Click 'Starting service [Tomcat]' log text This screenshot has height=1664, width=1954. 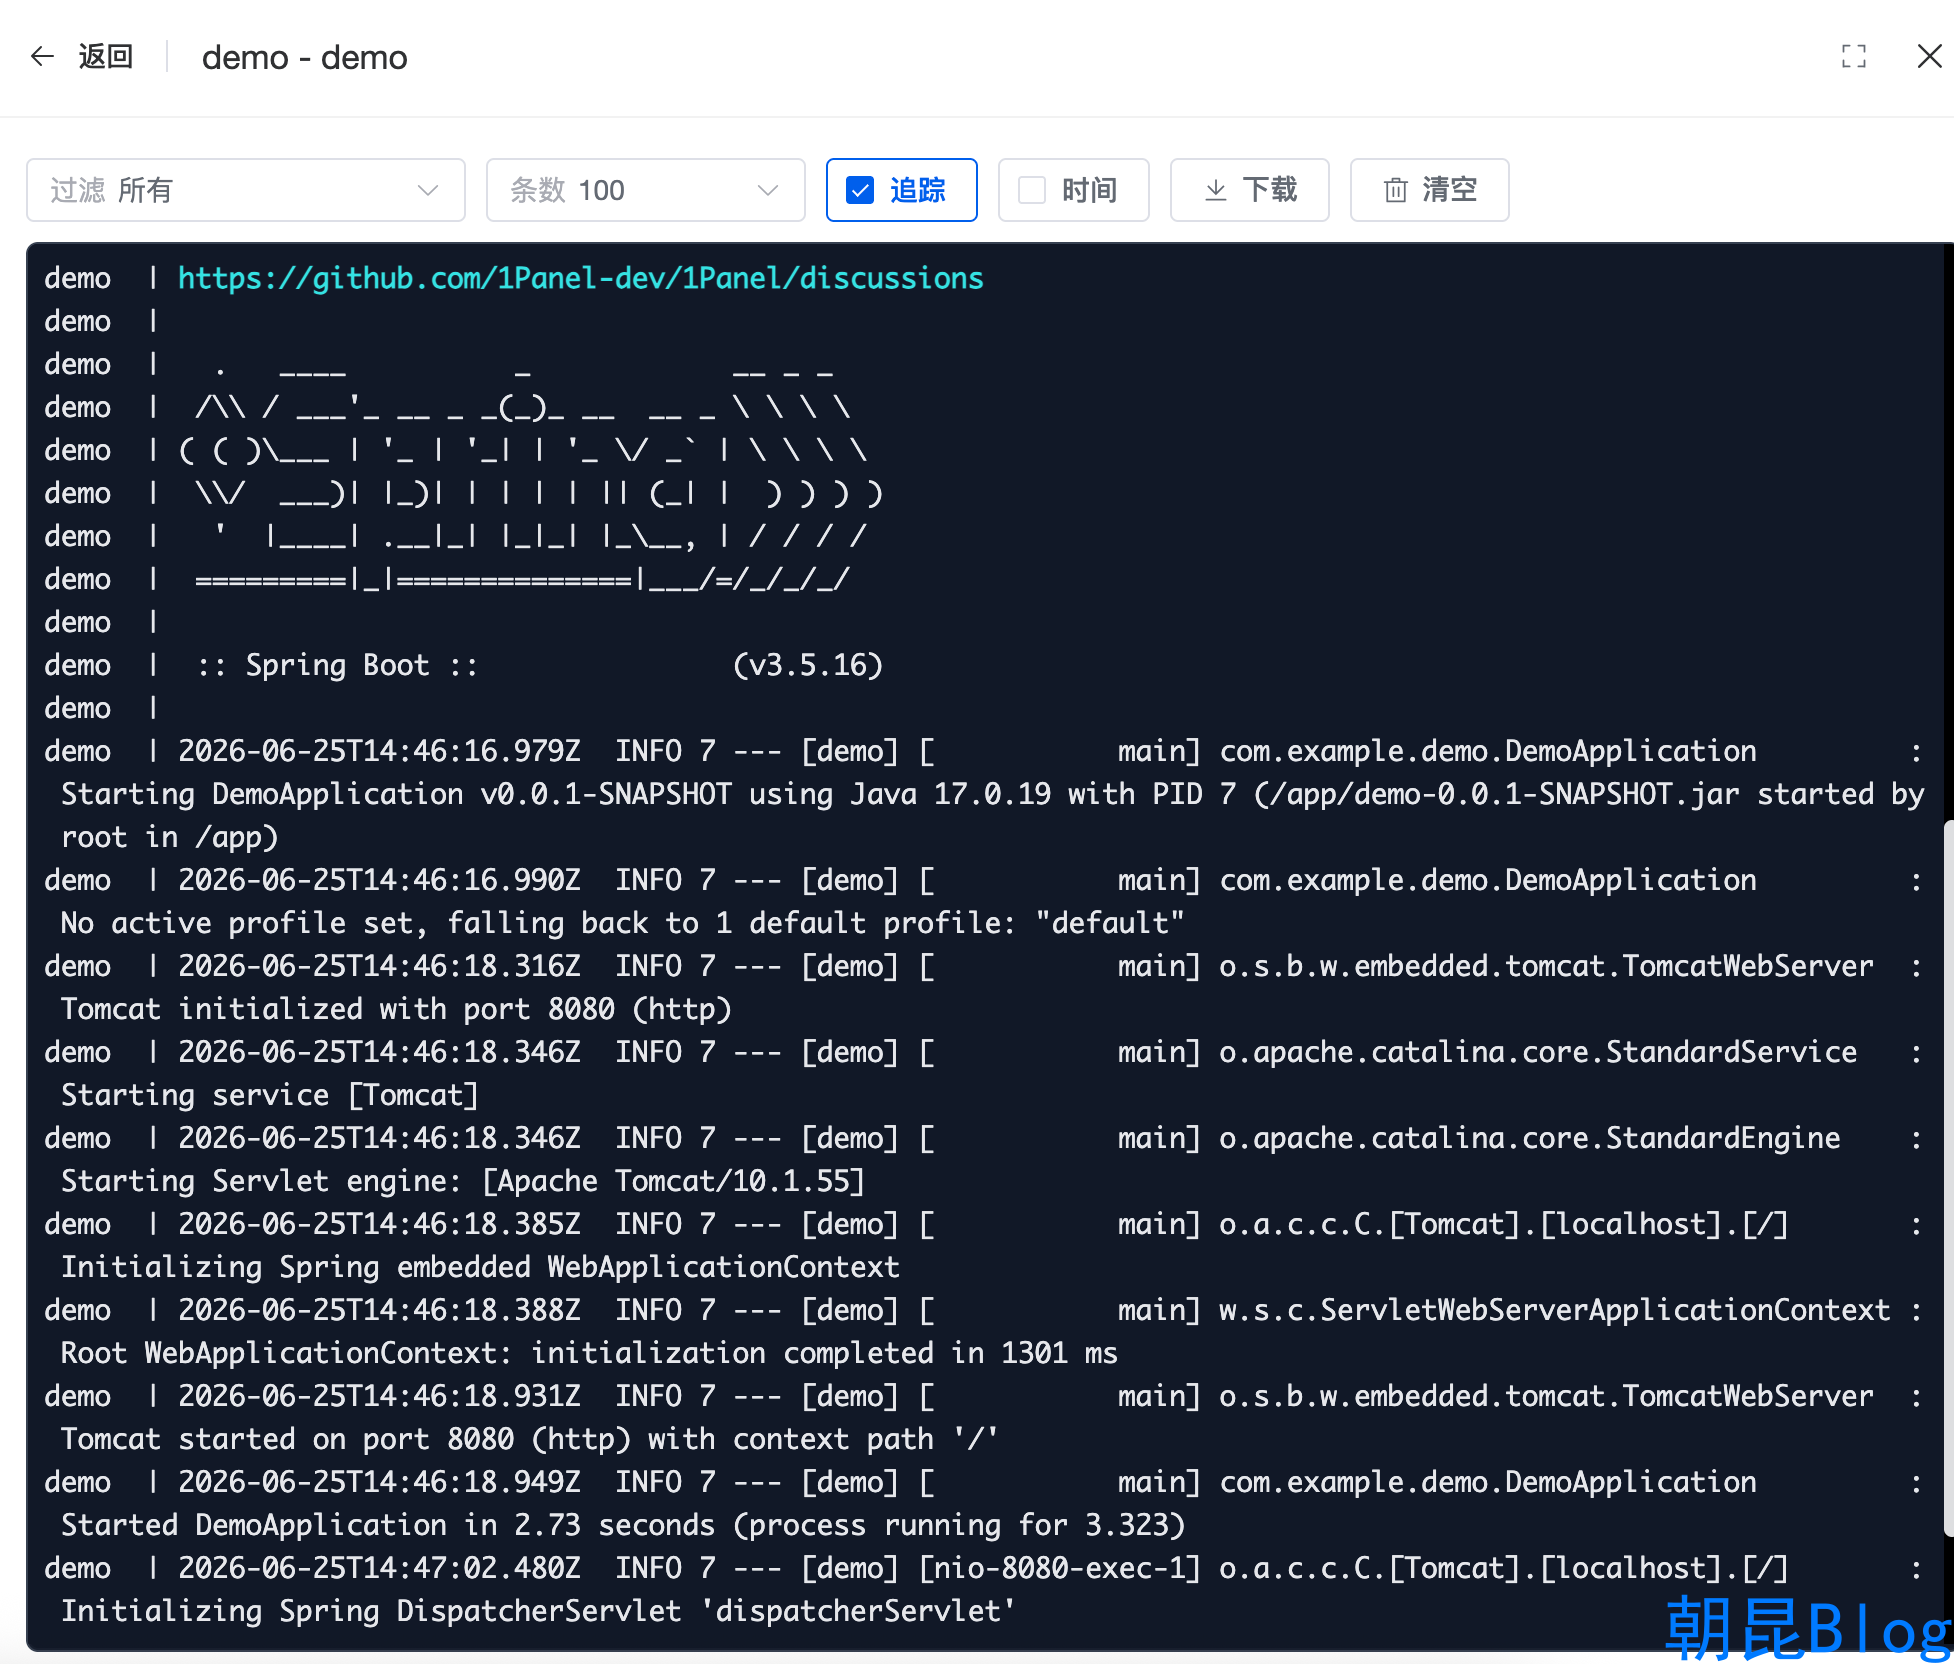point(270,1095)
